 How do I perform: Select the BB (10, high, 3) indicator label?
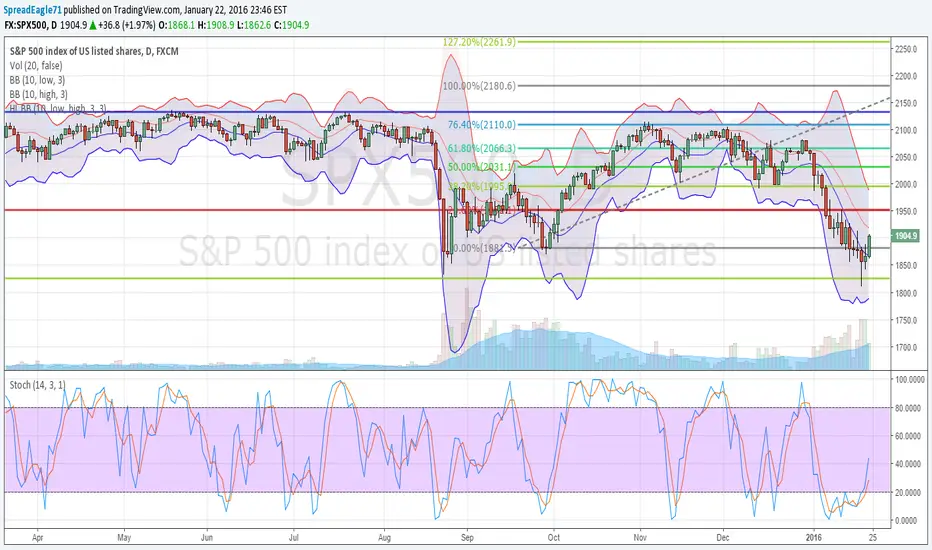pyautogui.click(x=39, y=94)
